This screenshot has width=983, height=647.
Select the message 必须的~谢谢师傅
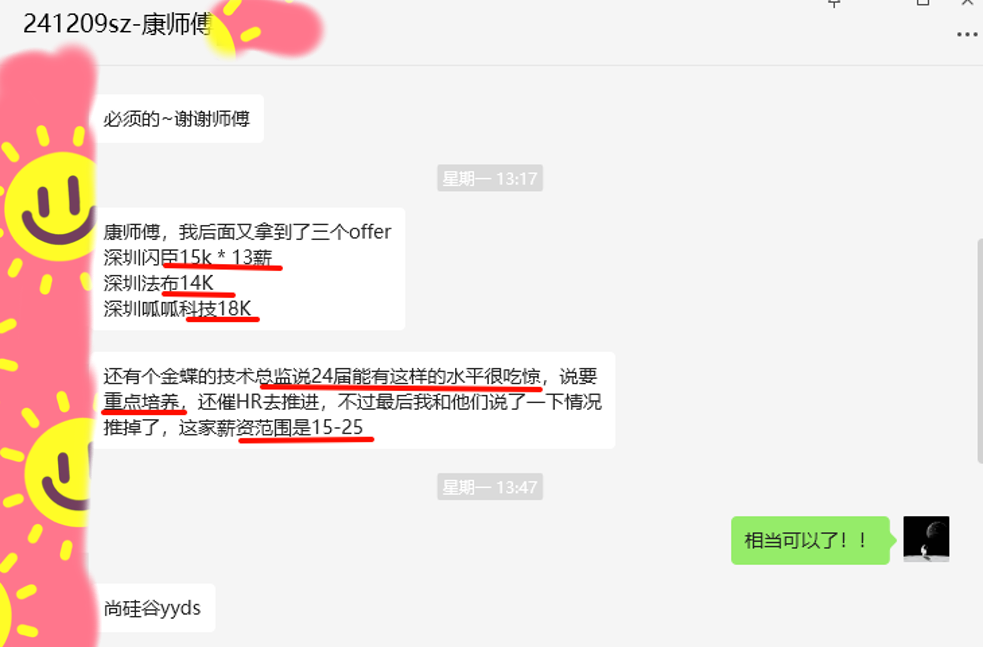(x=177, y=118)
